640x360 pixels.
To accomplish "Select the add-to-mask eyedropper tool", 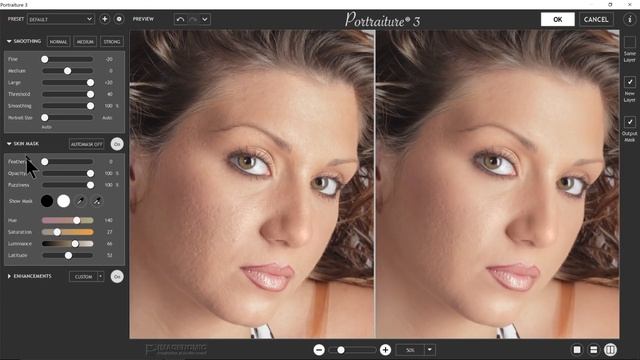I will pyautogui.click(x=97, y=201).
